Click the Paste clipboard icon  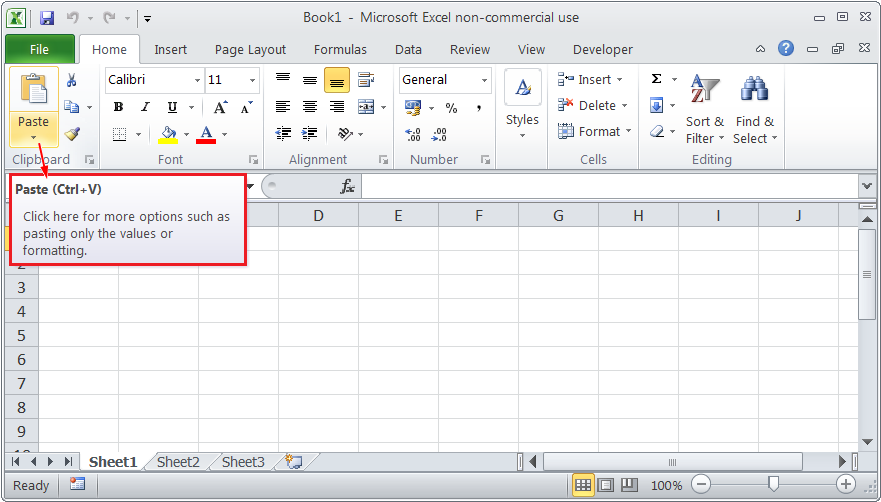pyautogui.click(x=34, y=89)
